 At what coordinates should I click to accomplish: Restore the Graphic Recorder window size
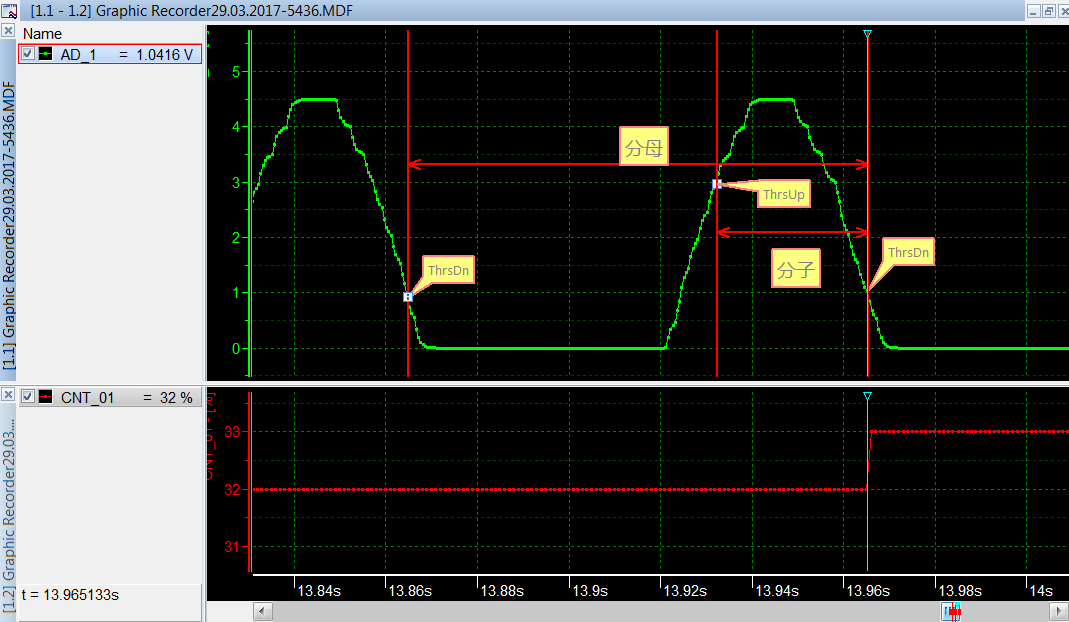[x=1049, y=11]
